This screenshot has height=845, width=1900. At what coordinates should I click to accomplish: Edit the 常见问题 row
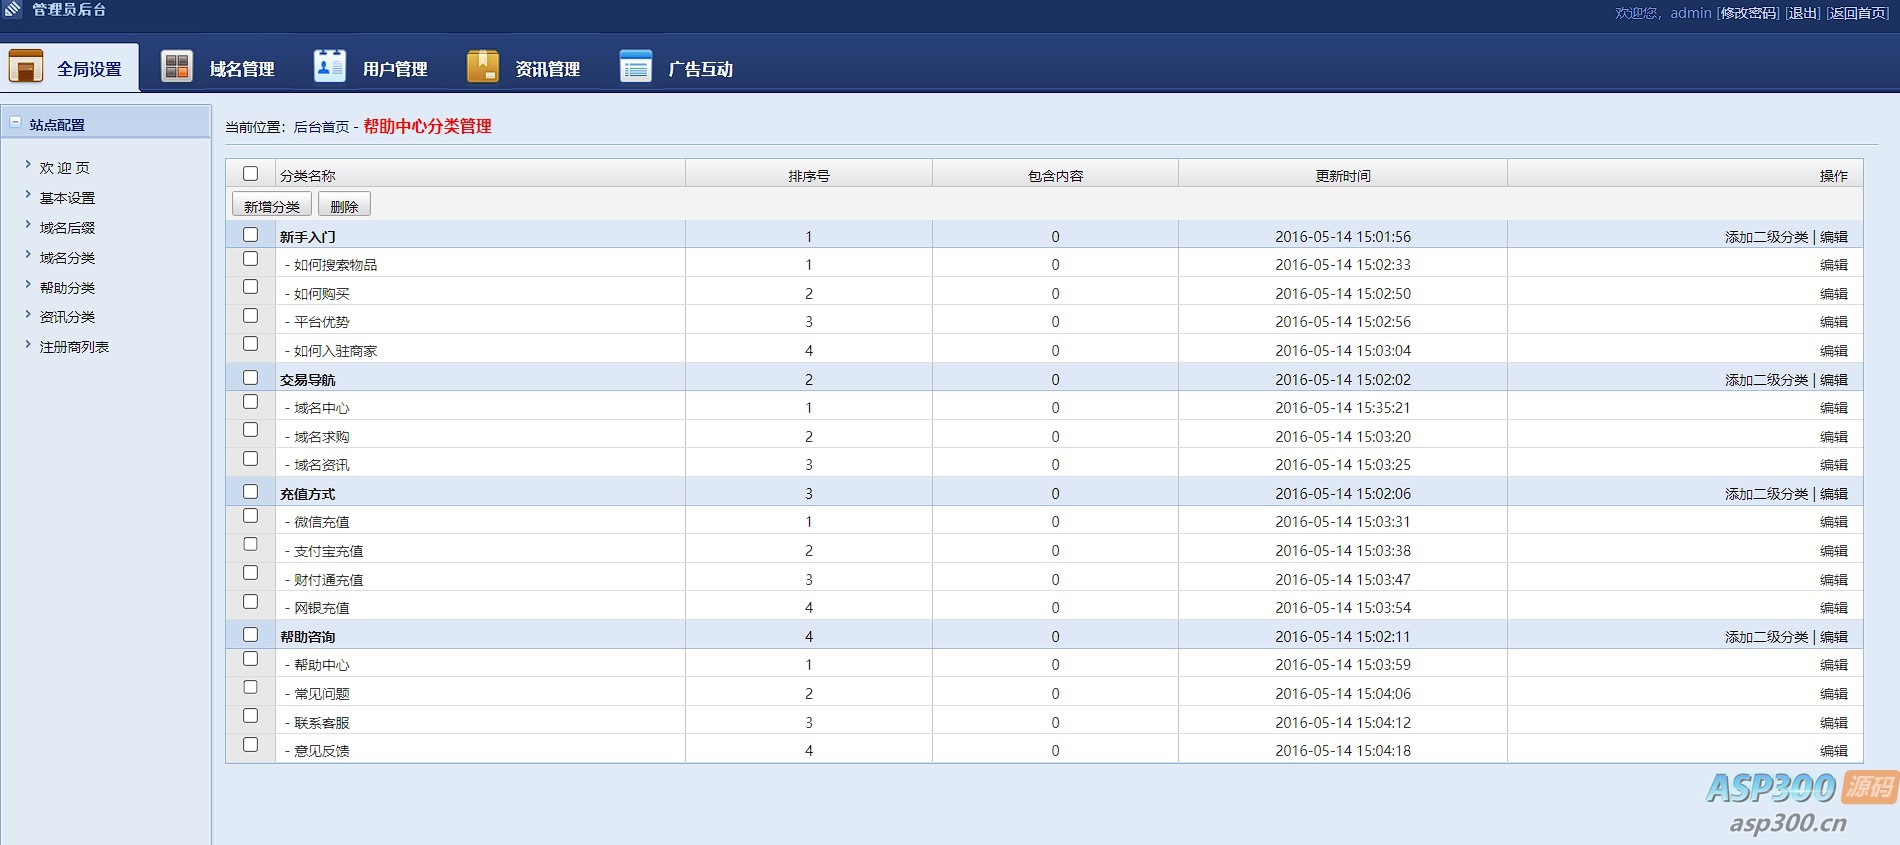click(x=1834, y=694)
